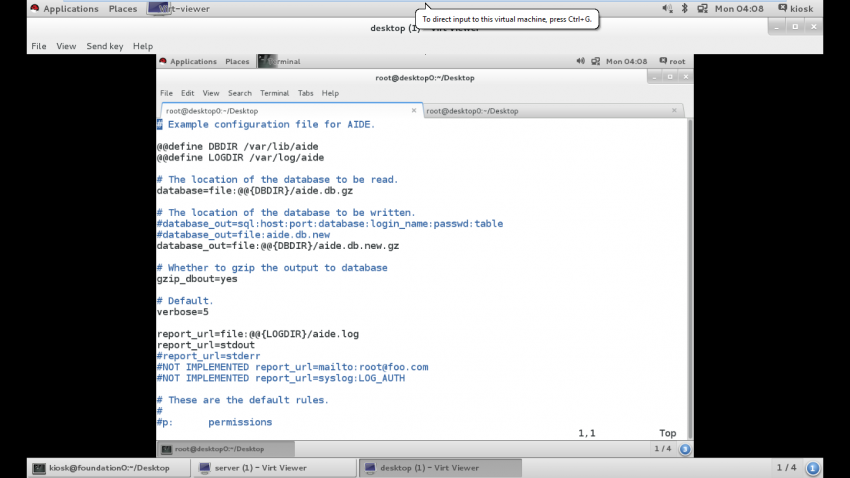This screenshot has height=478, width=850.
Task: Click the guest volume icon beside Mon 04:08
Action: [580, 61]
